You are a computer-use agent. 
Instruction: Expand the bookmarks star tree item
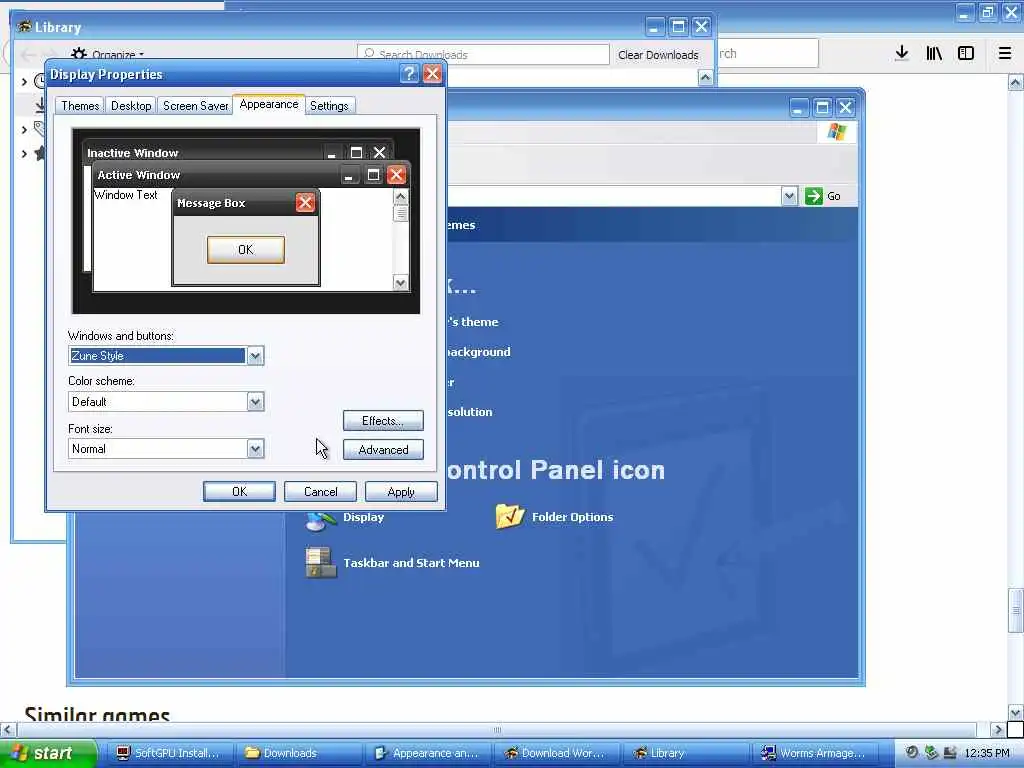24,153
